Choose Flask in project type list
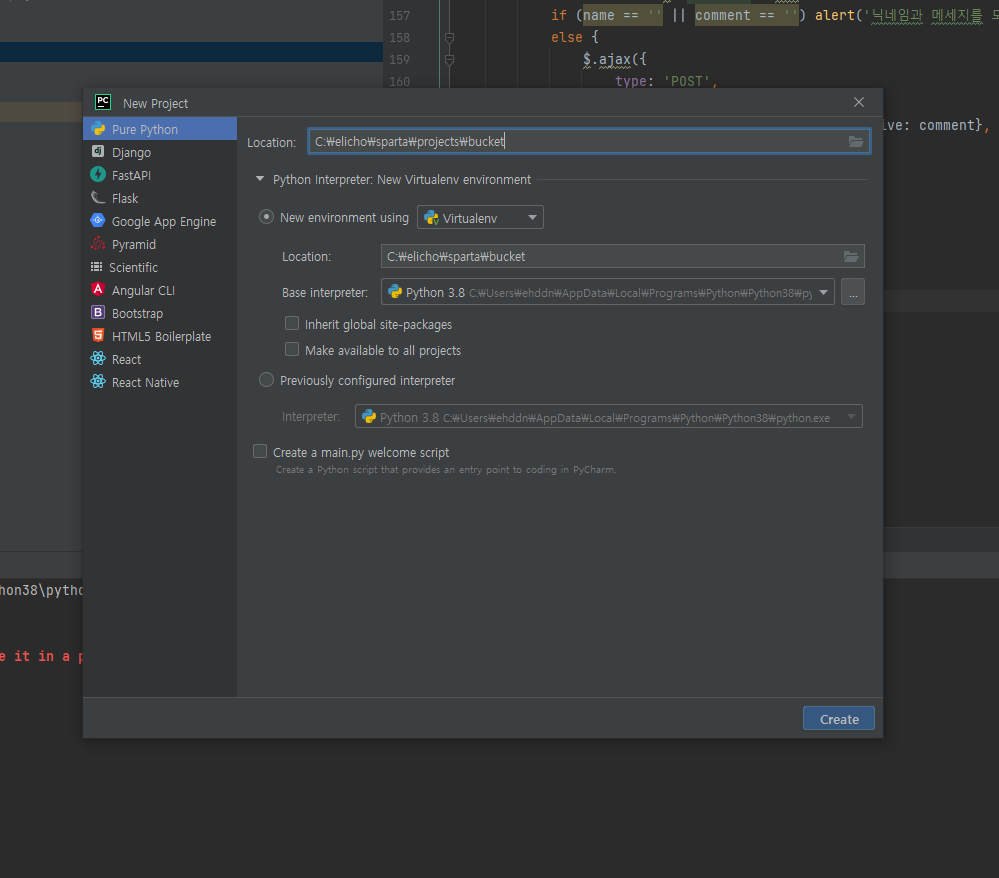 [x=160, y=198]
